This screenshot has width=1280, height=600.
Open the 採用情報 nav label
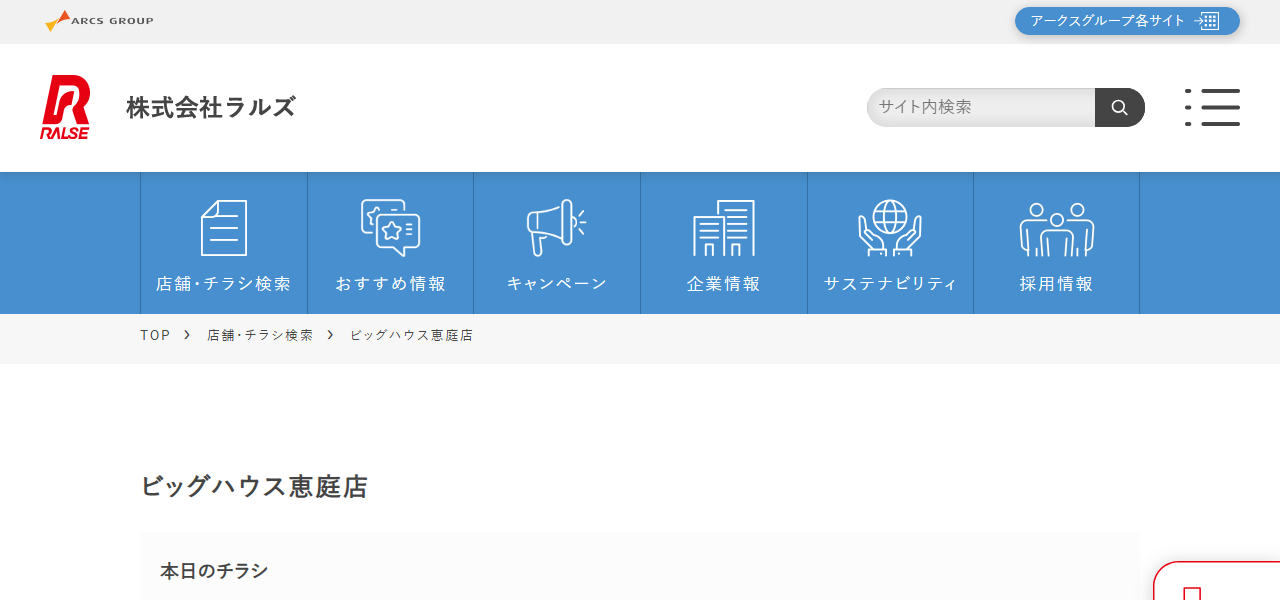point(1057,284)
